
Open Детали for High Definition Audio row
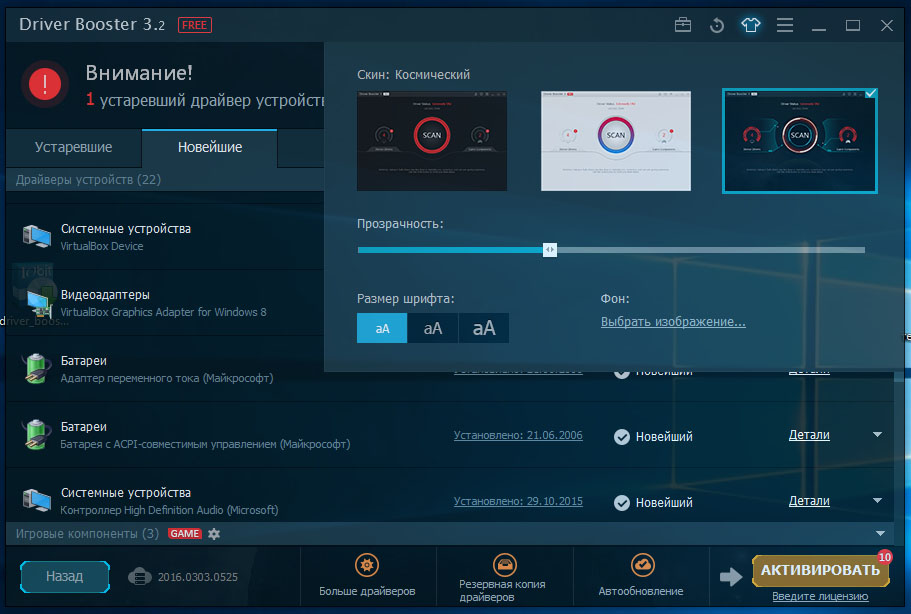[x=809, y=501]
